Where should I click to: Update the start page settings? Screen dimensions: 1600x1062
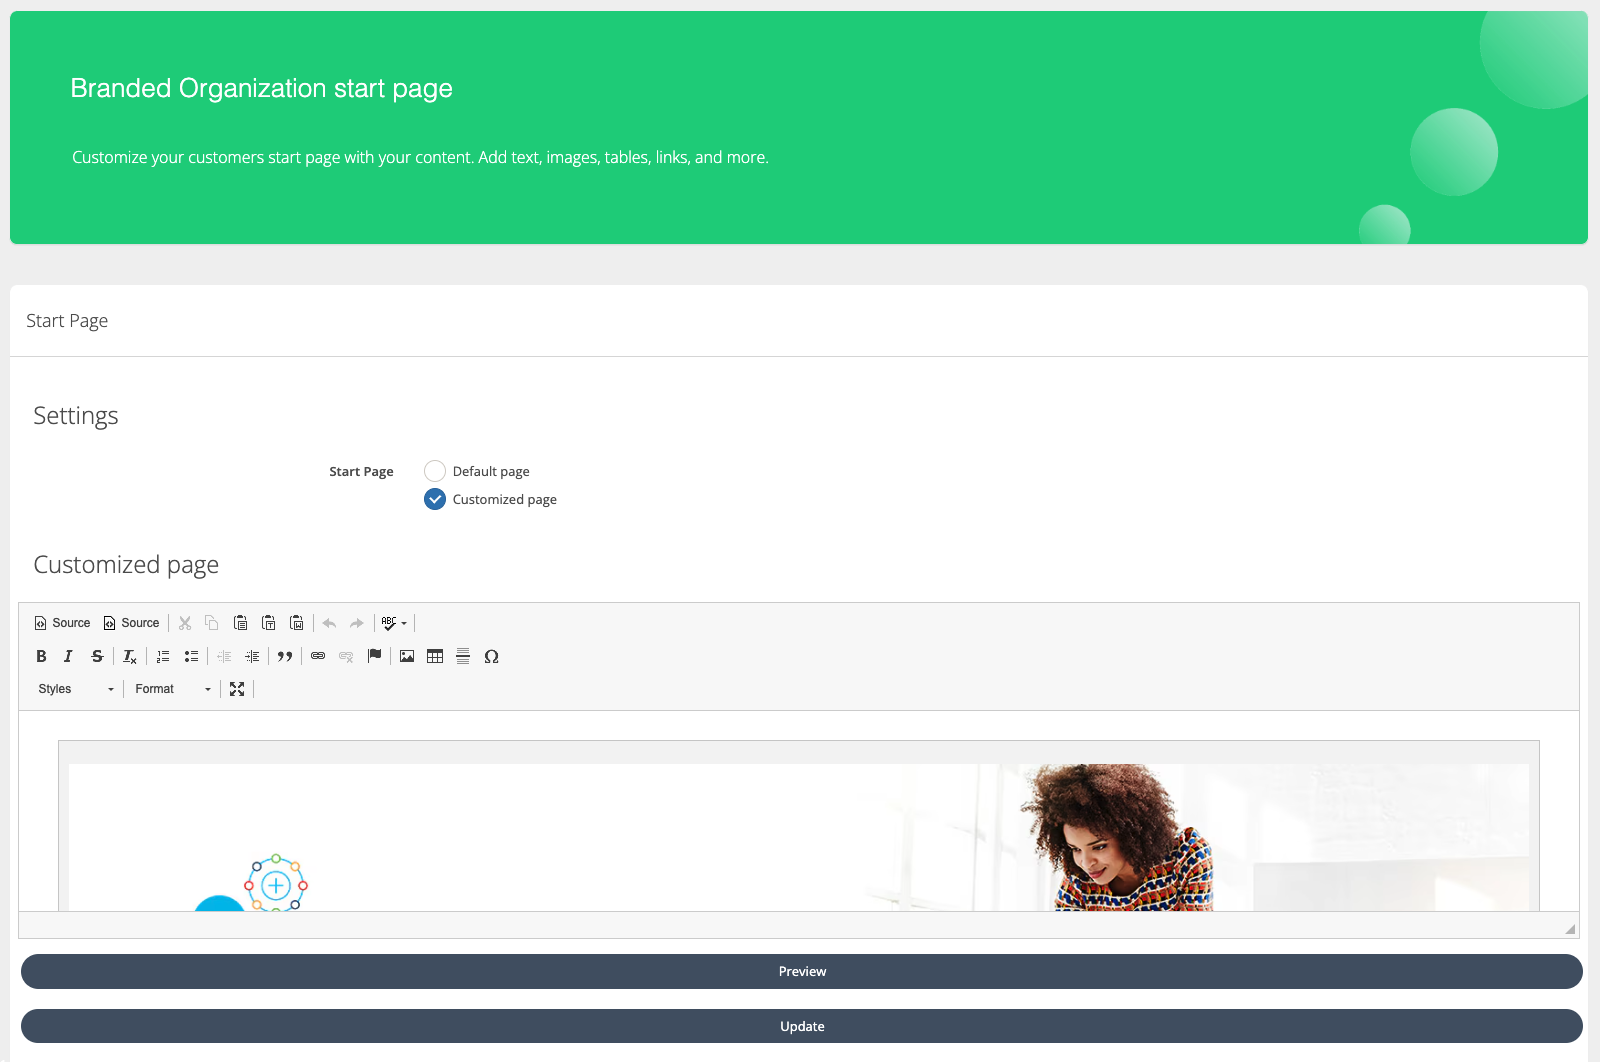tap(801, 1026)
